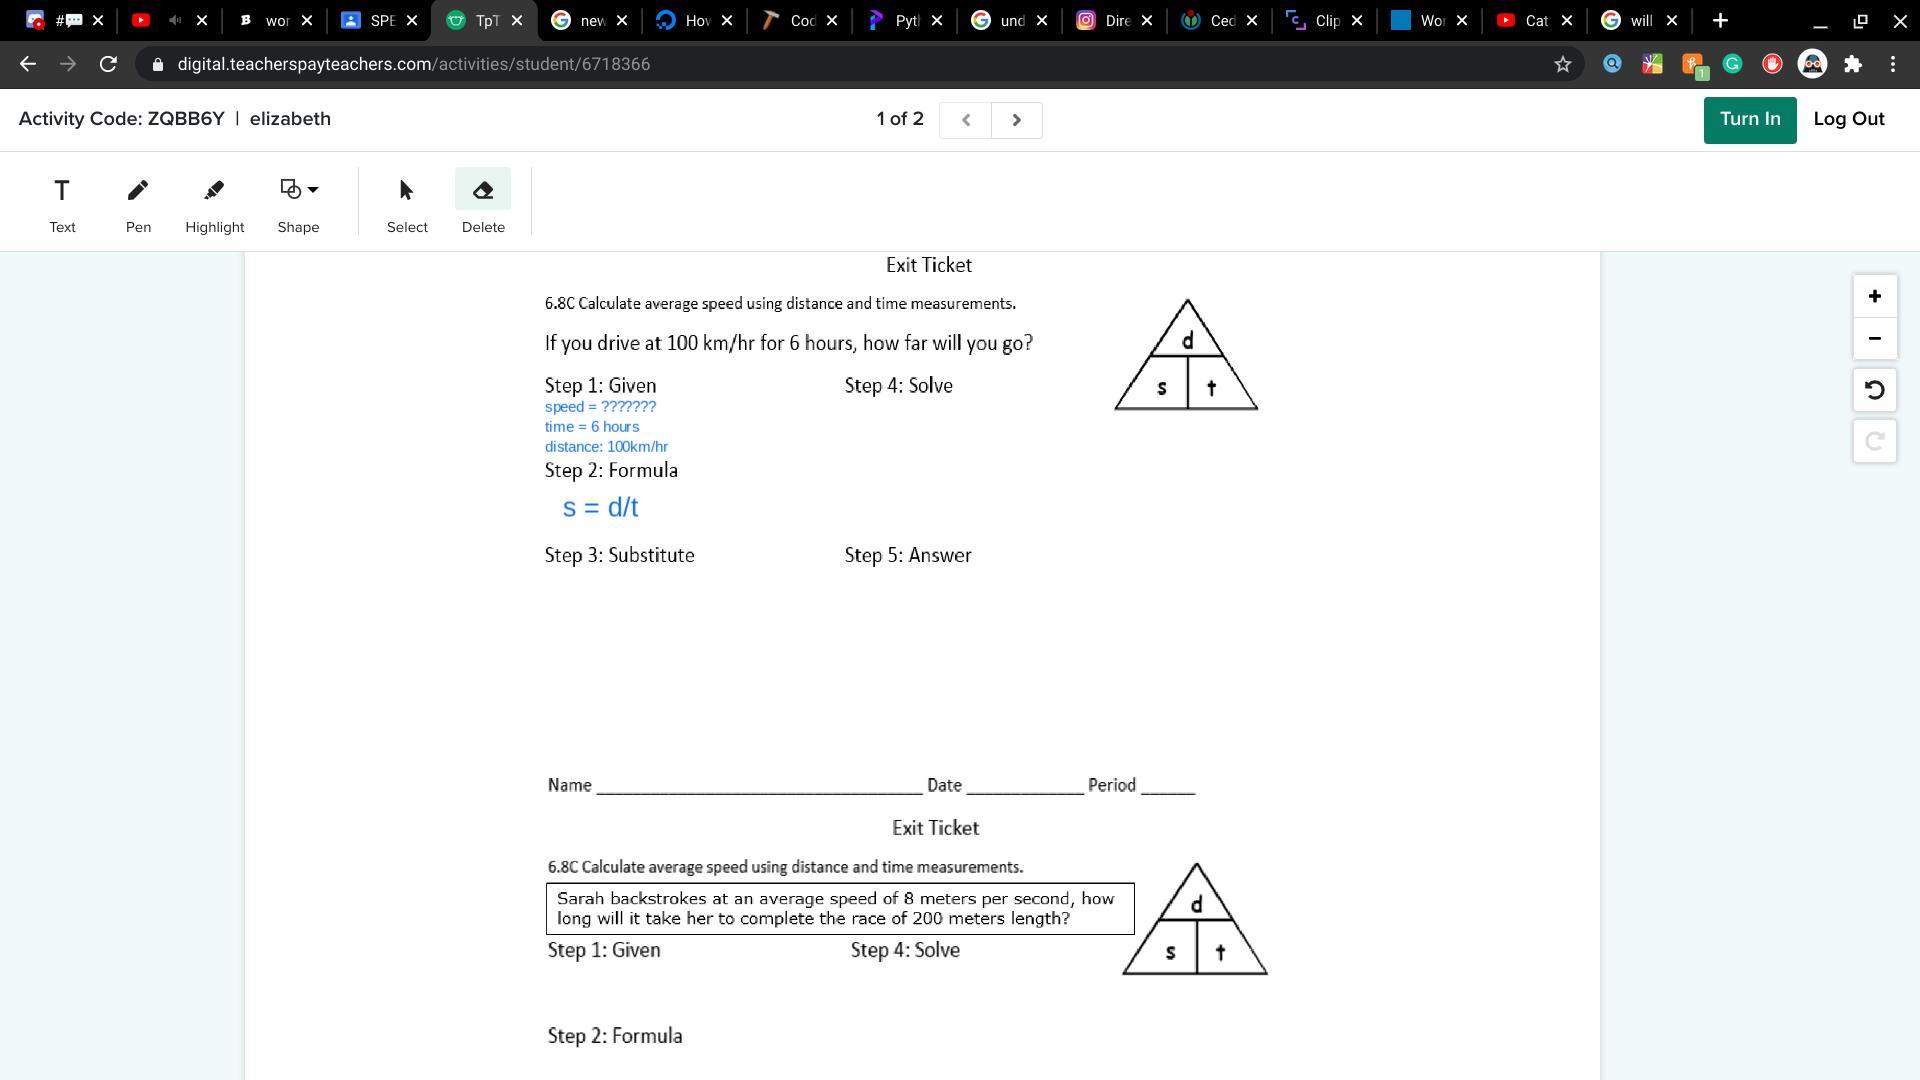Select the Pen drawing tool
The height and width of the screenshot is (1080, 1920).
[138, 203]
